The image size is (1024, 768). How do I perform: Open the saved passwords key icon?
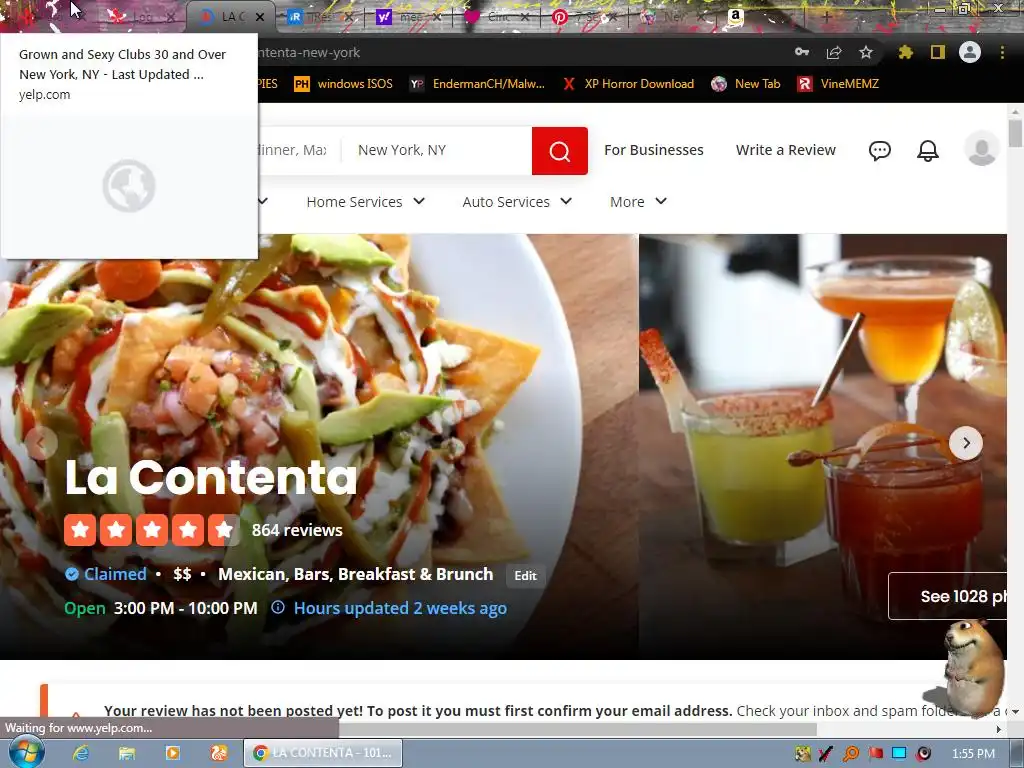[x=802, y=52]
